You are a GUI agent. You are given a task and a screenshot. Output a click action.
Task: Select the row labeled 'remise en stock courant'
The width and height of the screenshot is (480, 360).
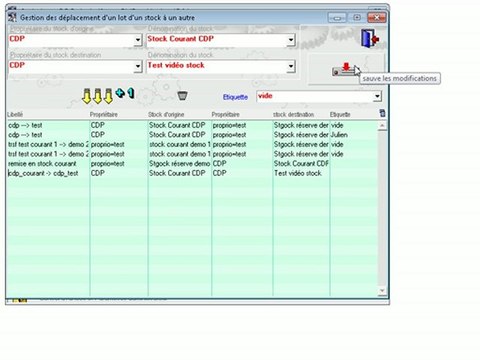point(192,164)
